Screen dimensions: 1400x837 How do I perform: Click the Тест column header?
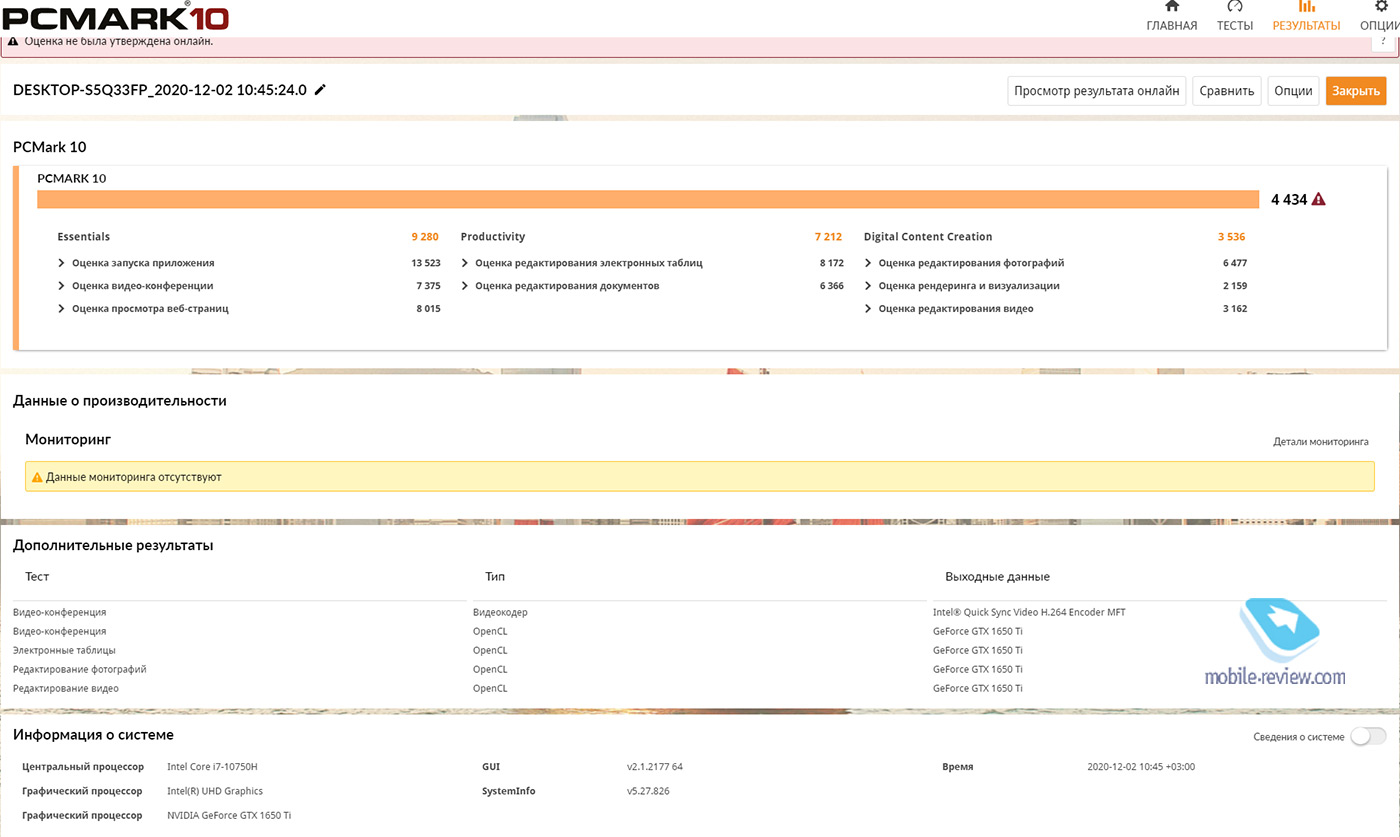(37, 577)
